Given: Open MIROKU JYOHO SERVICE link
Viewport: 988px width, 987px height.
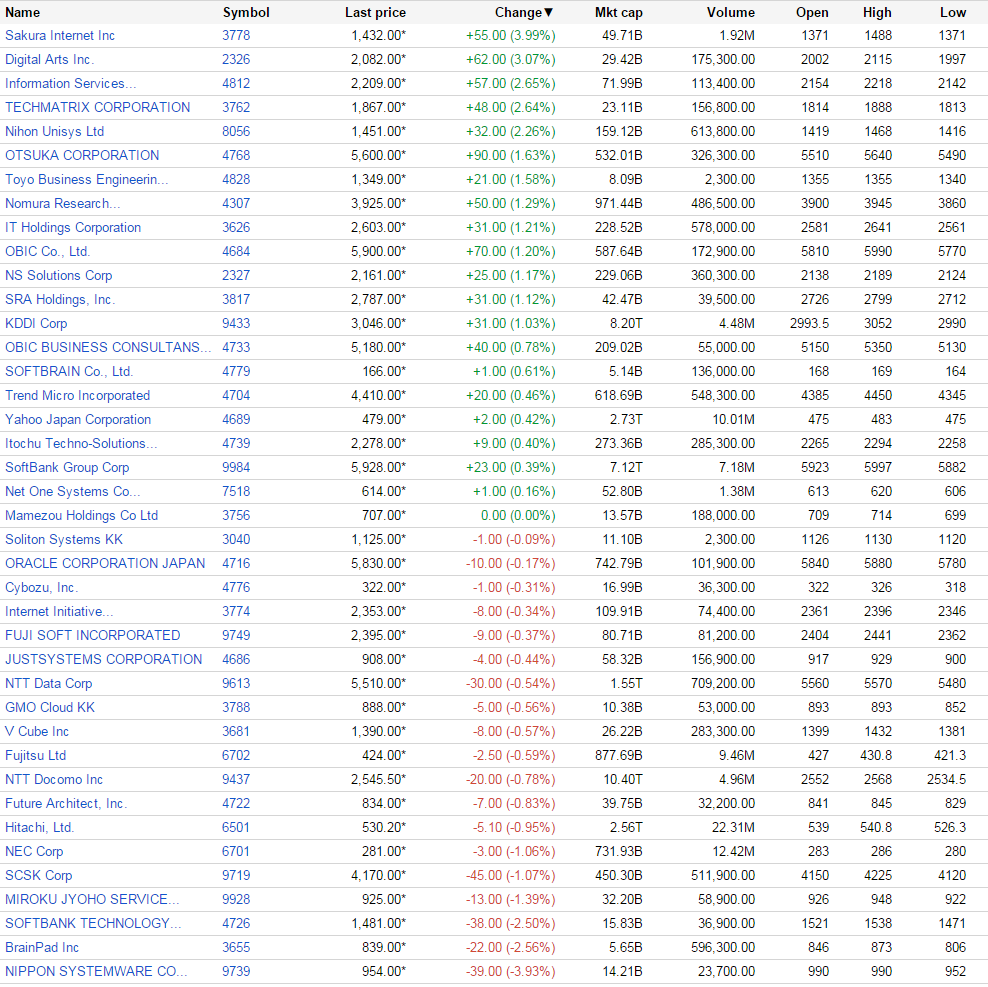Looking at the screenshot, I should (92, 899).
